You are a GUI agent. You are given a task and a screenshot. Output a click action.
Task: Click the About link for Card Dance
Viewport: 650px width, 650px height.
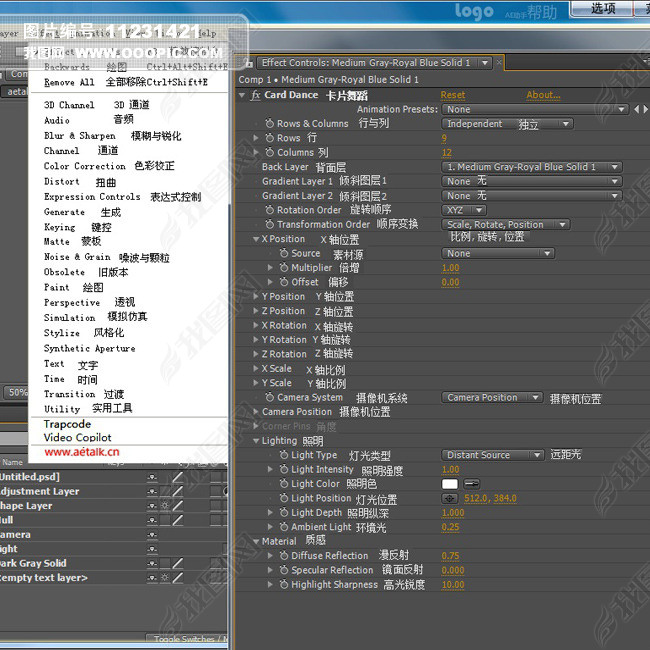tap(543, 95)
